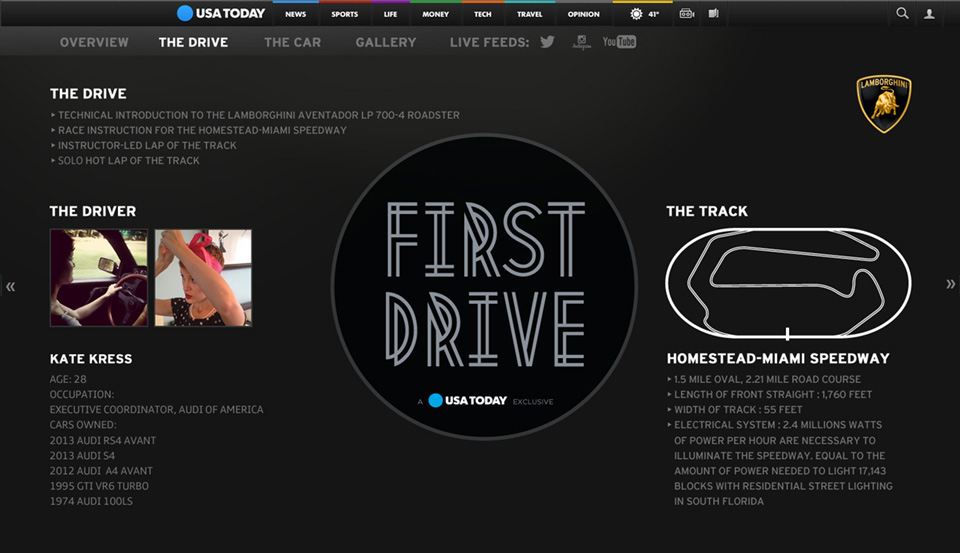Go to previous page with left double-chevron
Viewport: 960px width, 553px height.
click(10, 286)
